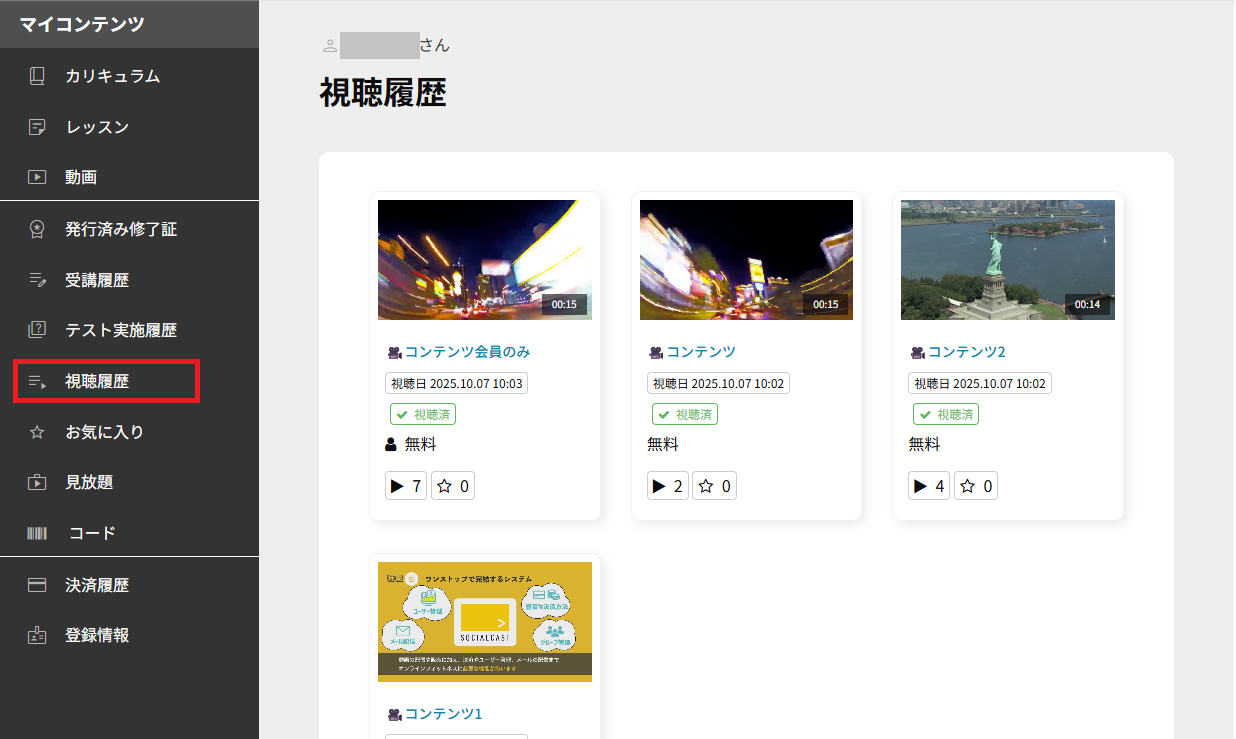Screen dimensions: 1236x739
Task: Click the credit card icon beside 決済履歴
Action: coord(37,585)
